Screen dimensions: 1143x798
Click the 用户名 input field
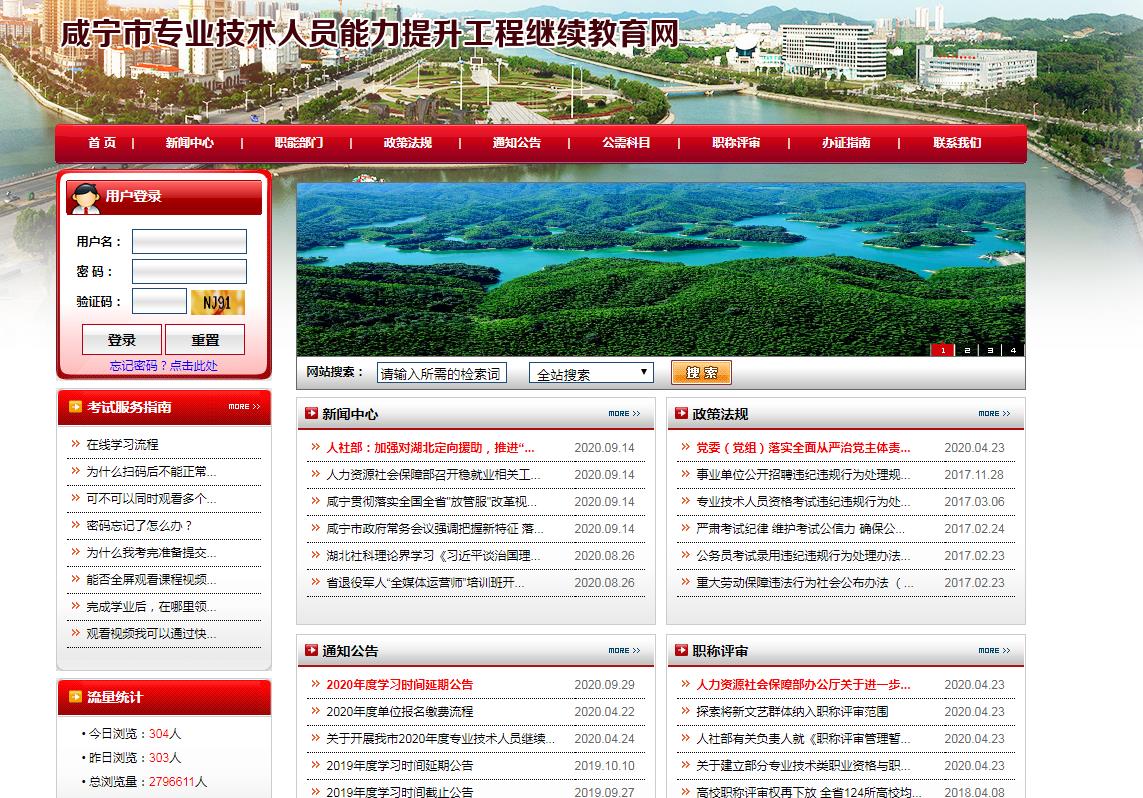[x=189, y=242]
